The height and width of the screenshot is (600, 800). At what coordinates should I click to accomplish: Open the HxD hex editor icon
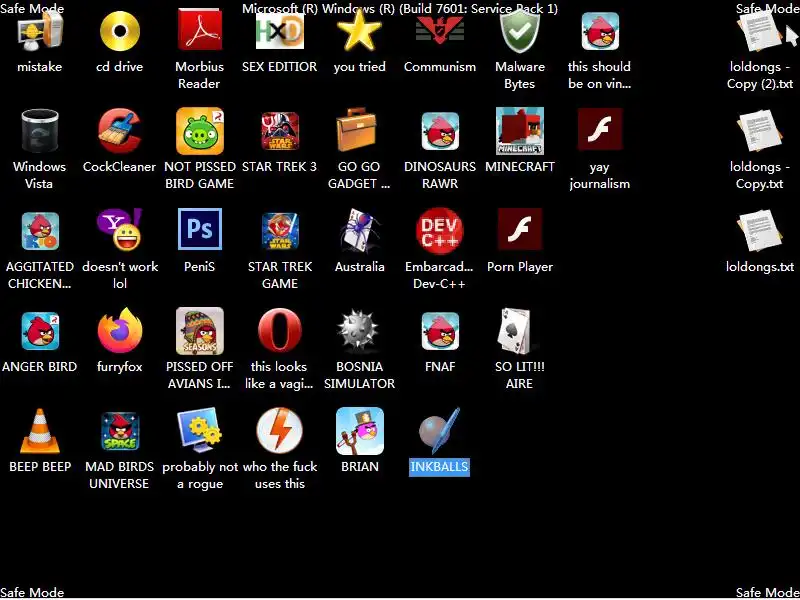(x=280, y=31)
